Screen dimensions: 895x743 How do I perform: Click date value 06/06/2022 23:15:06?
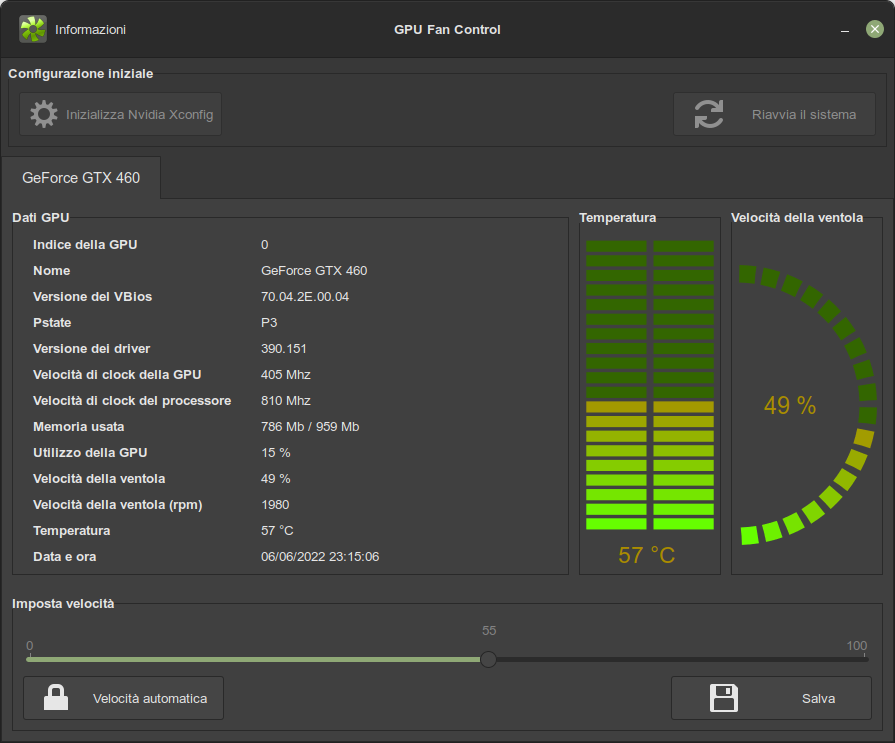coord(320,556)
